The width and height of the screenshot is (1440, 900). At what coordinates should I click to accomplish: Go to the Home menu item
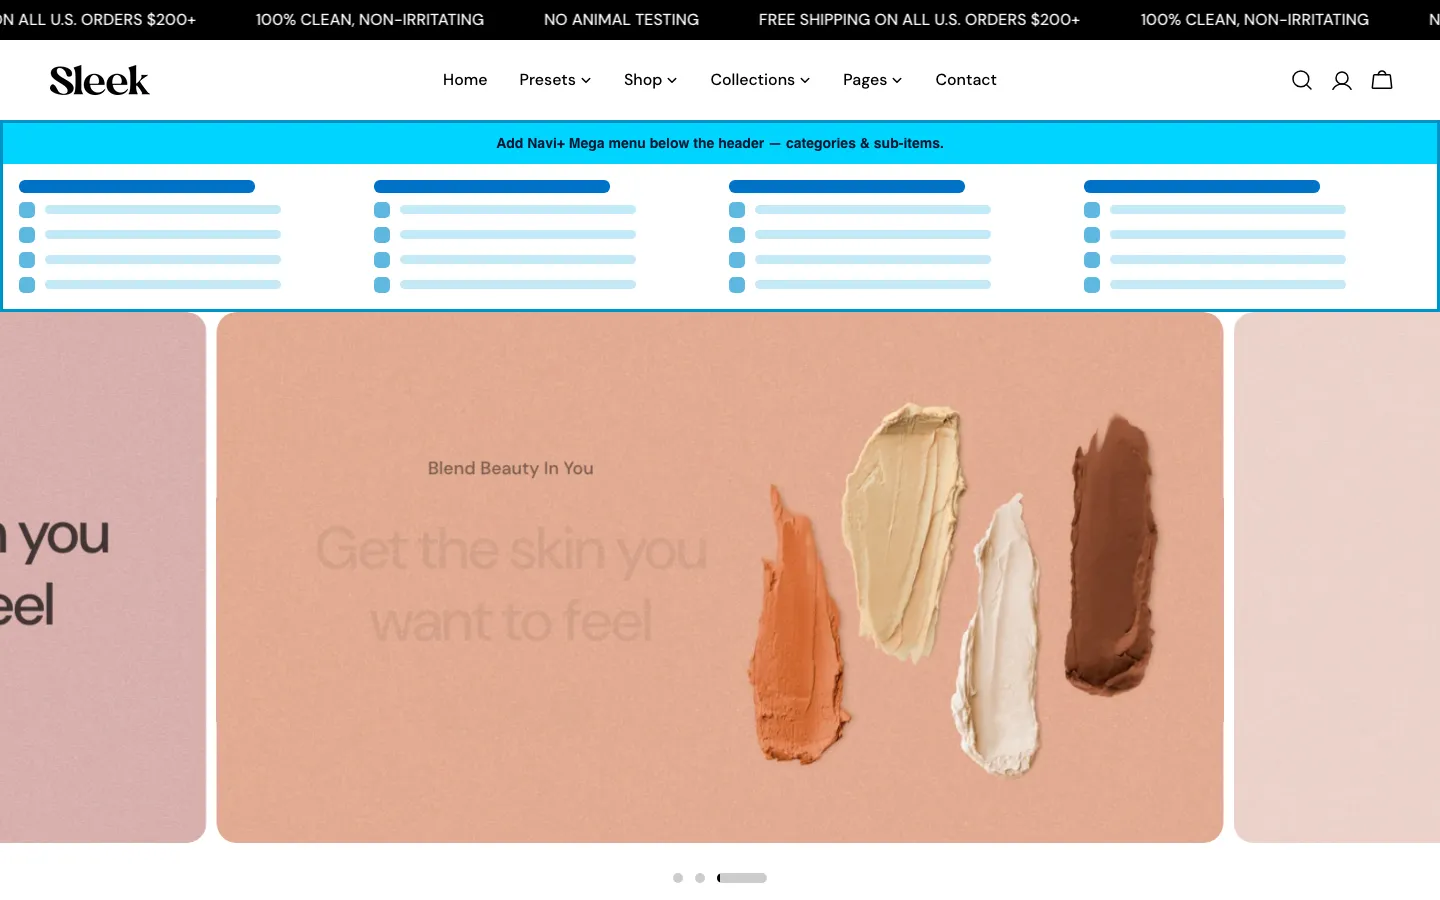[x=465, y=80]
